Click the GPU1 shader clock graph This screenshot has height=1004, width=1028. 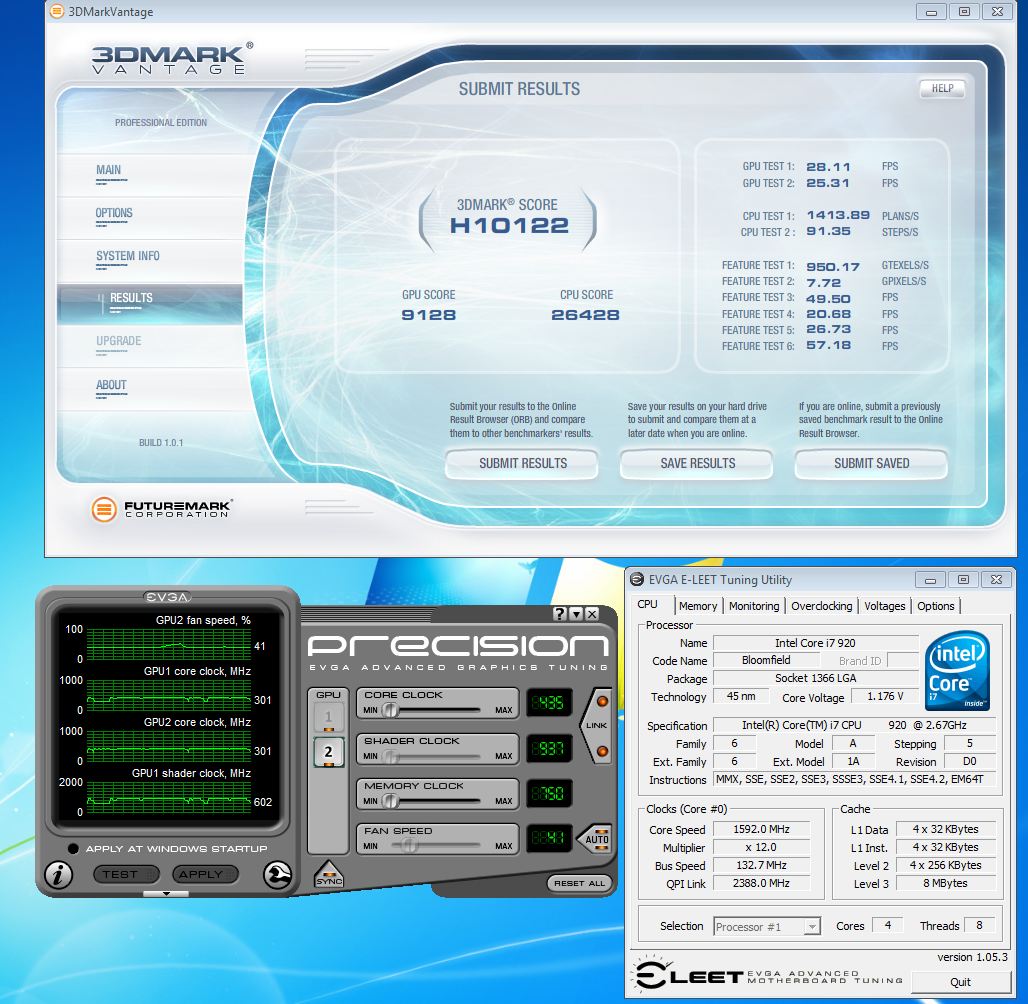point(168,797)
